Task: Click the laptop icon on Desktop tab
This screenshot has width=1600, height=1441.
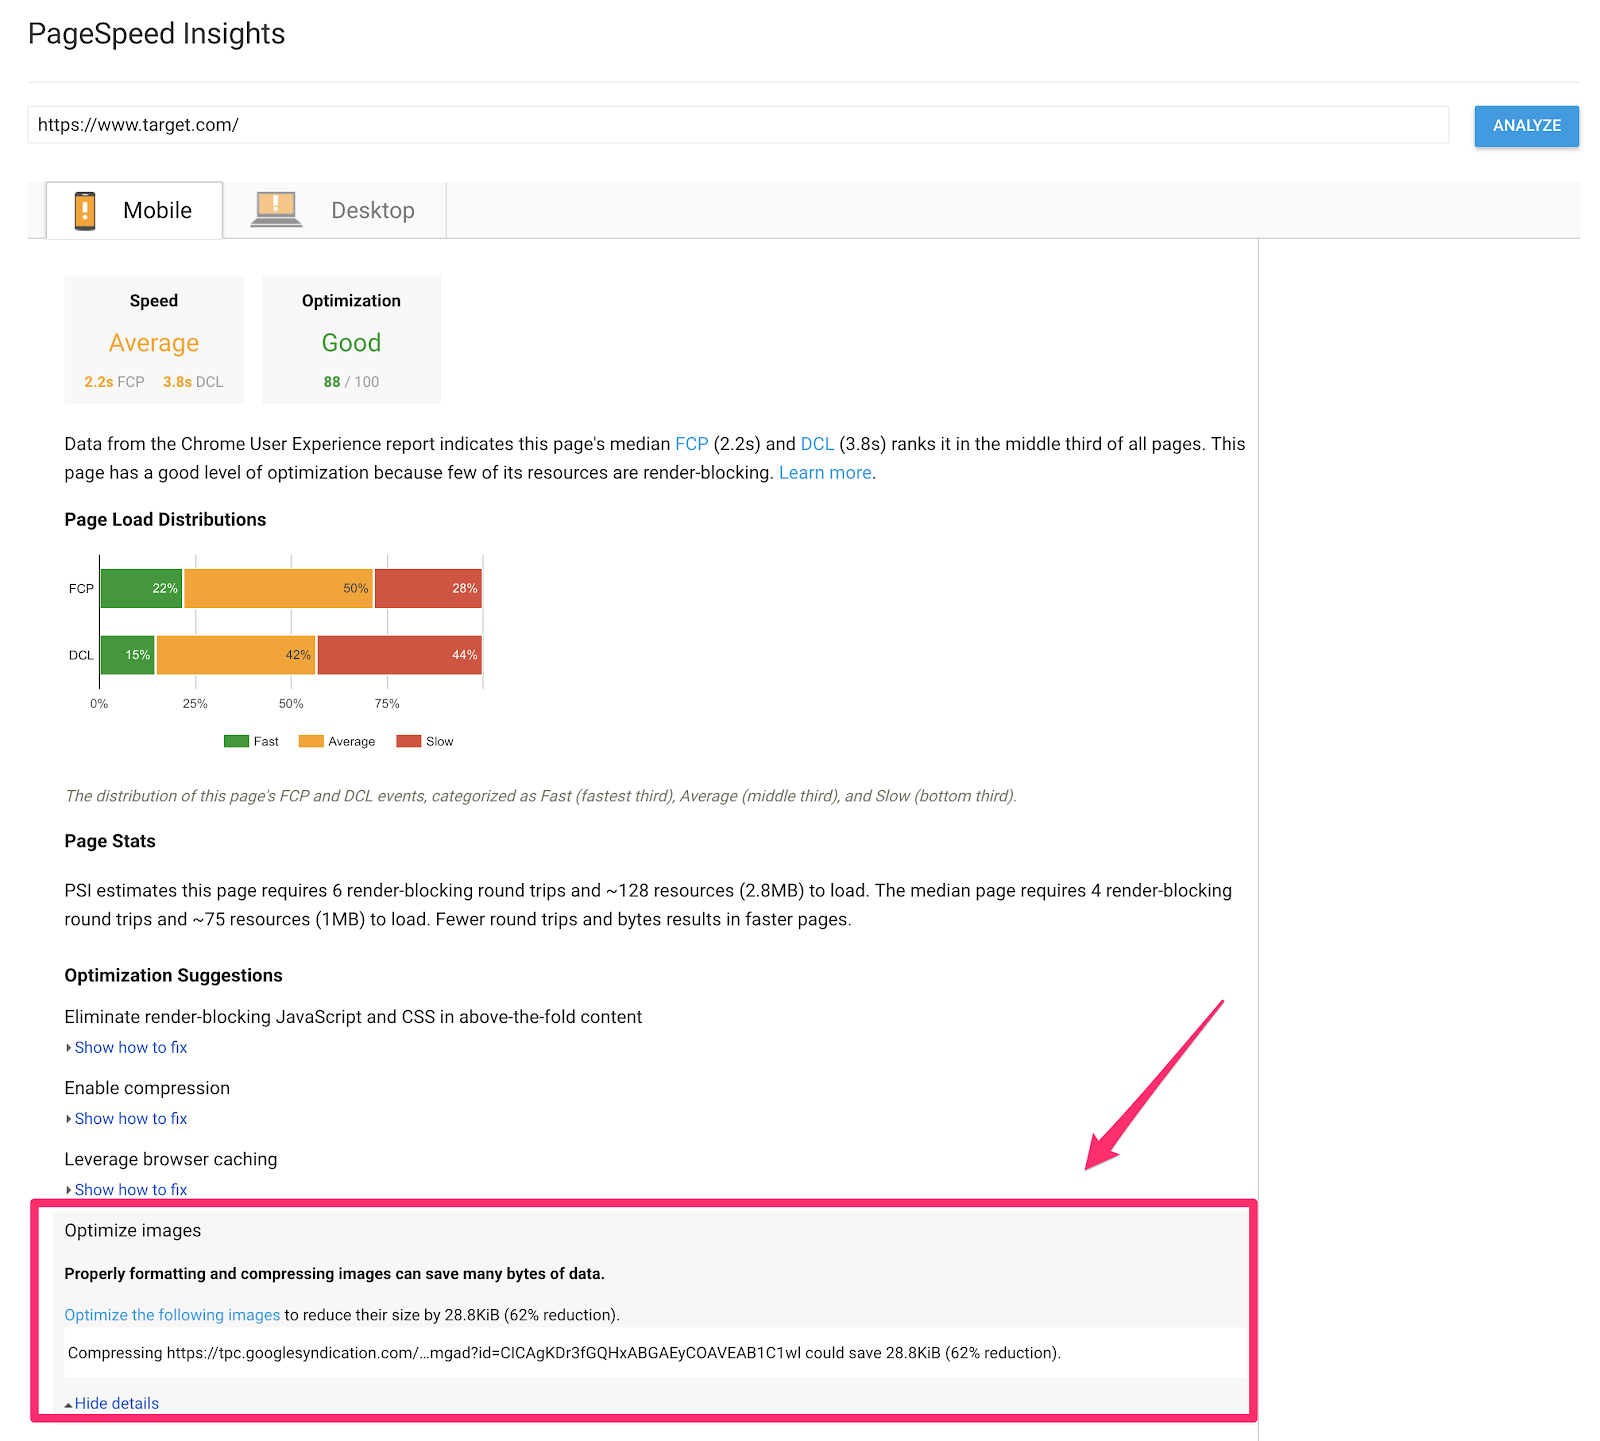Action: click(x=275, y=209)
